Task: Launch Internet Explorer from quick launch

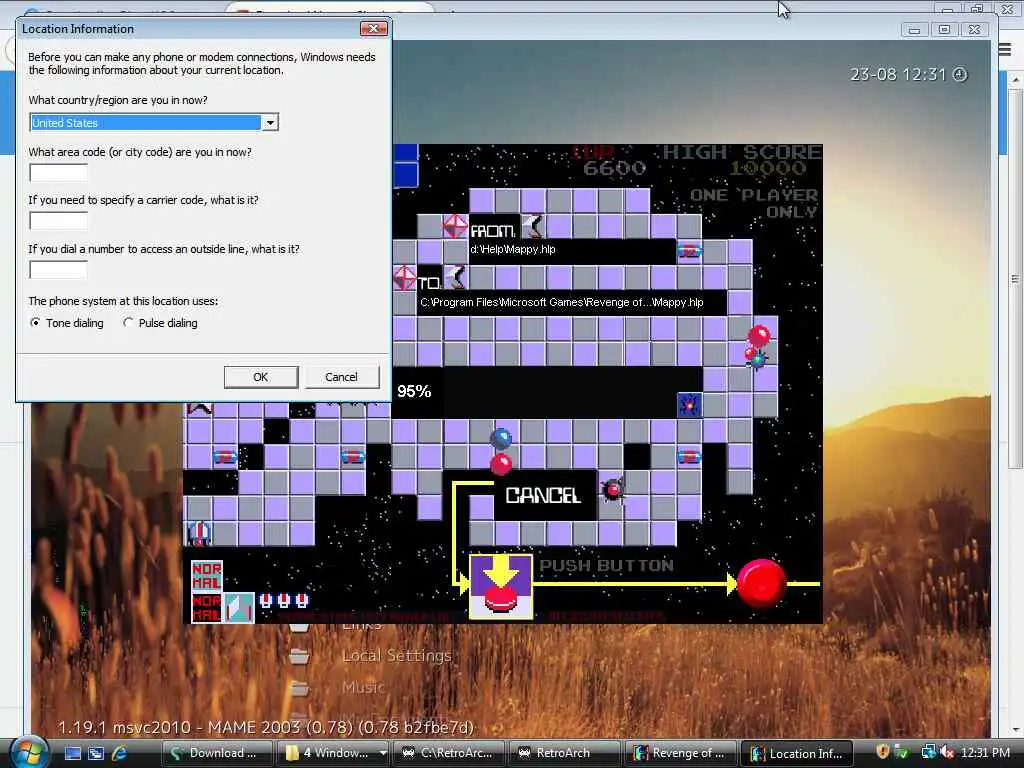Action: (x=120, y=753)
